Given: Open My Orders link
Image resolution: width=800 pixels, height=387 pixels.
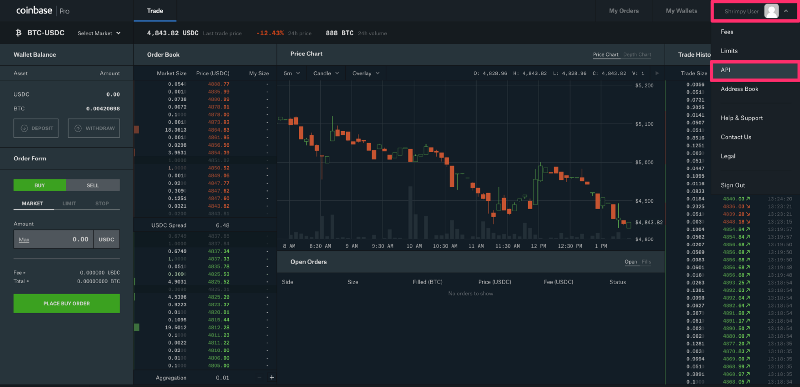Looking at the screenshot, I should click(623, 11).
